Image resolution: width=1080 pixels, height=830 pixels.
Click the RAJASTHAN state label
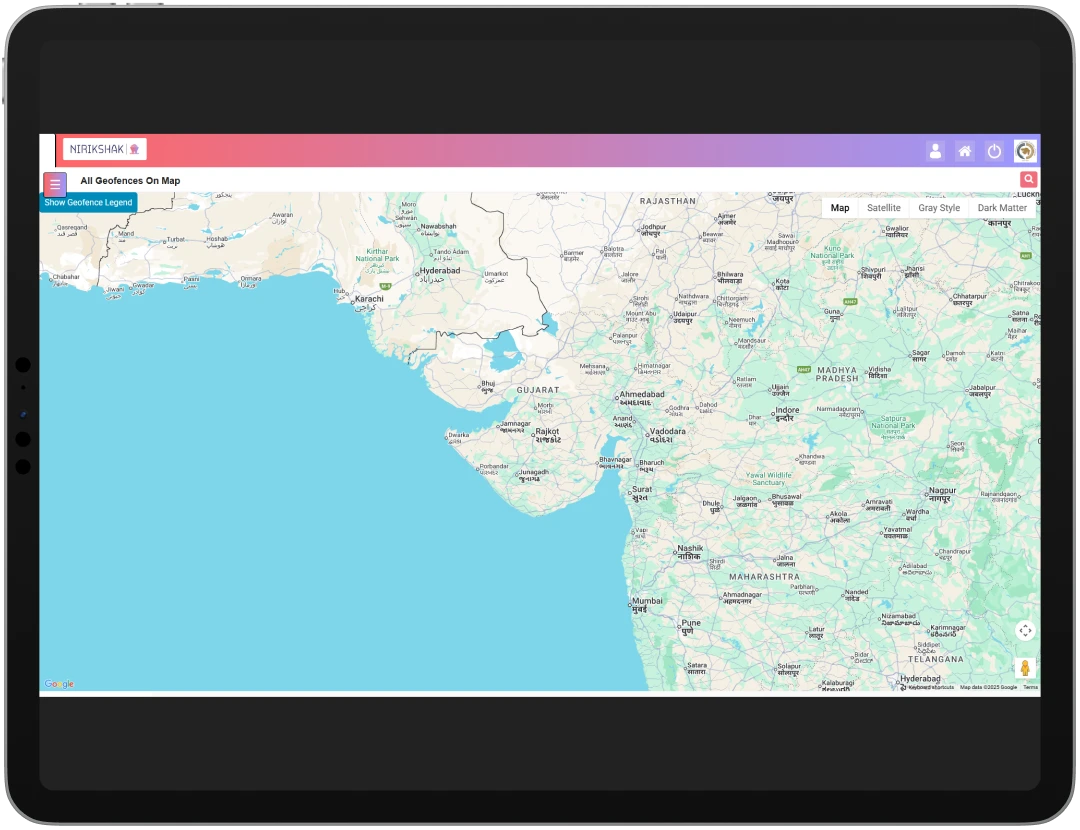coord(667,201)
